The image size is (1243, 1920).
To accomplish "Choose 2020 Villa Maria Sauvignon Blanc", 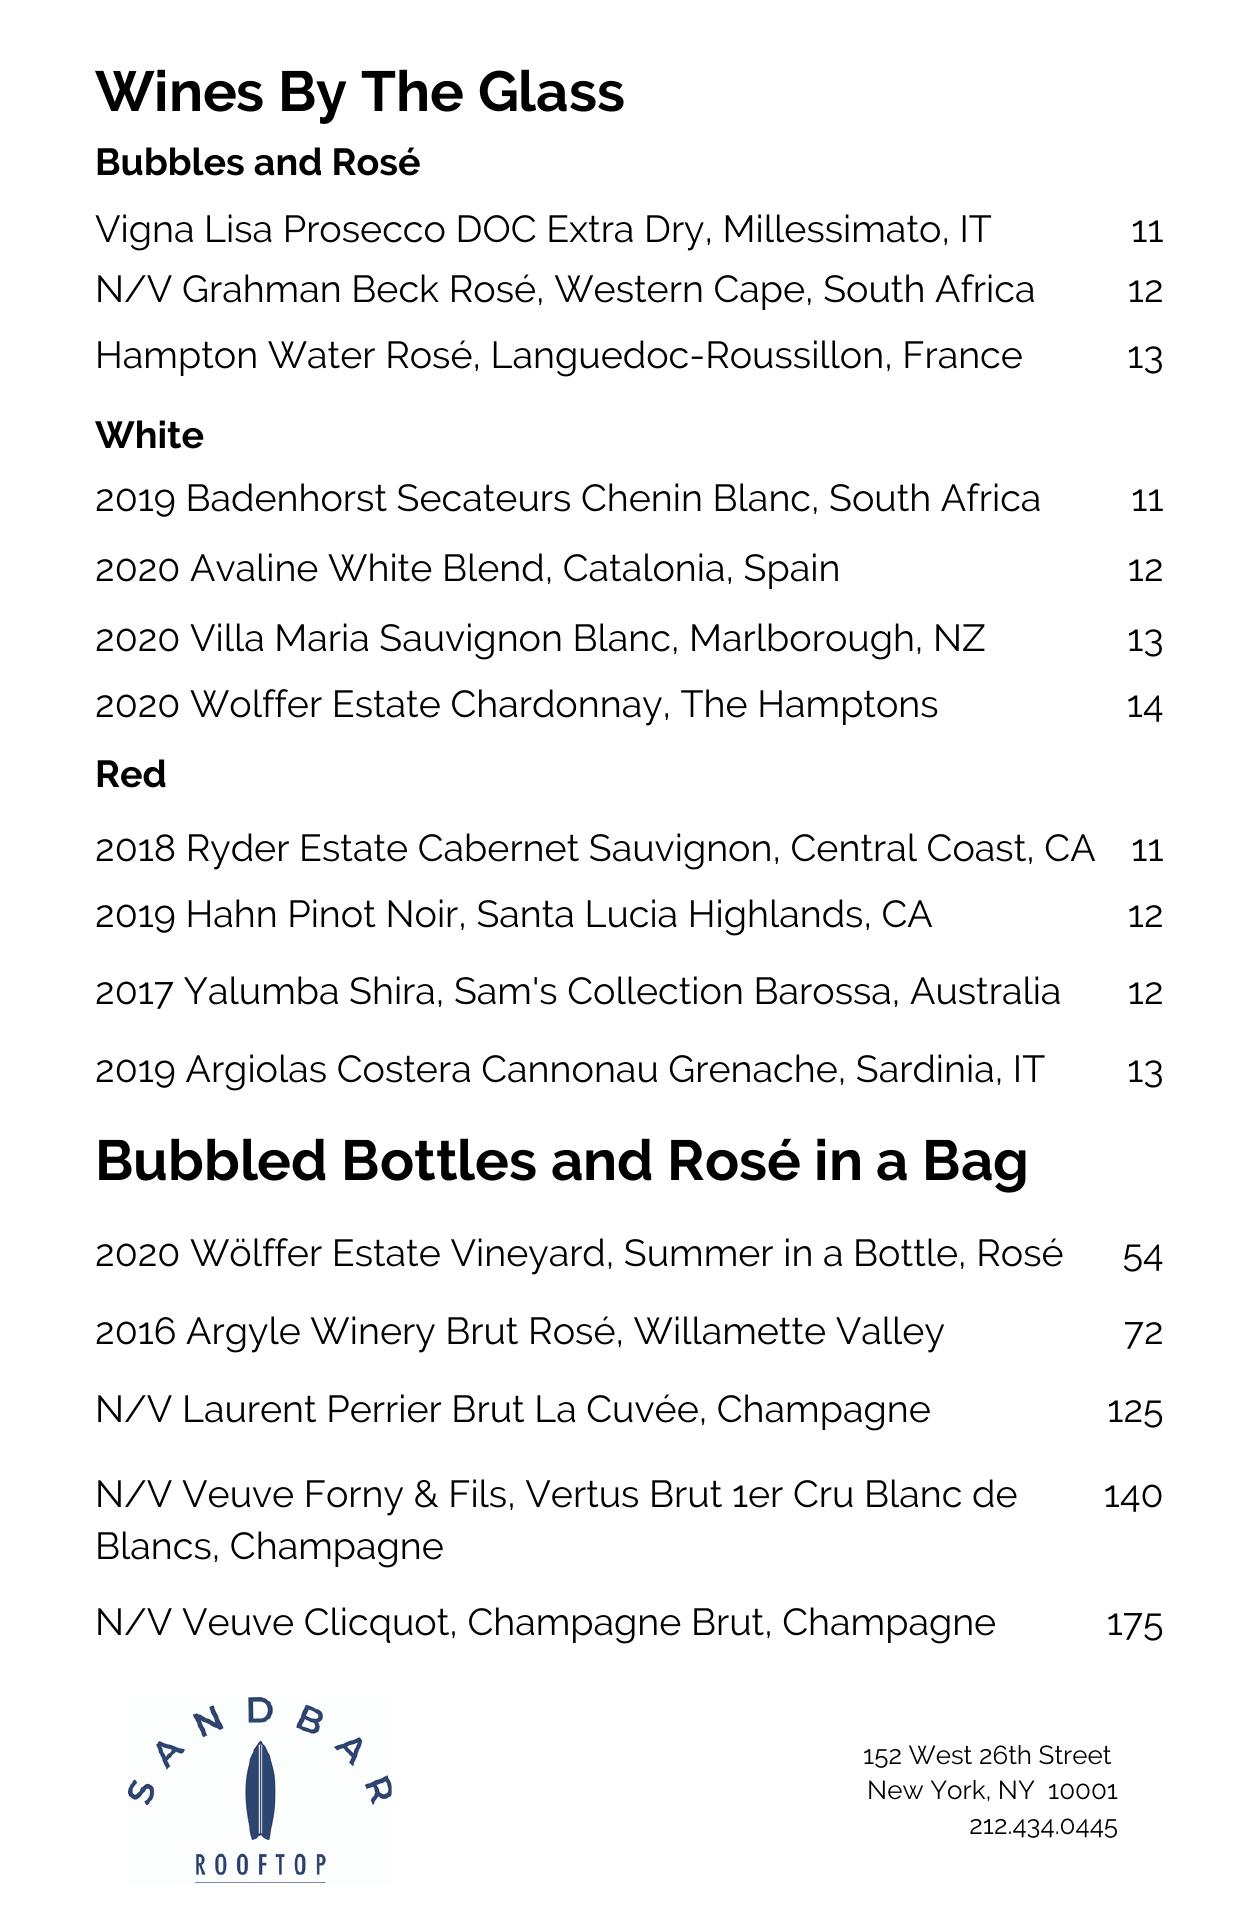I will click(540, 639).
